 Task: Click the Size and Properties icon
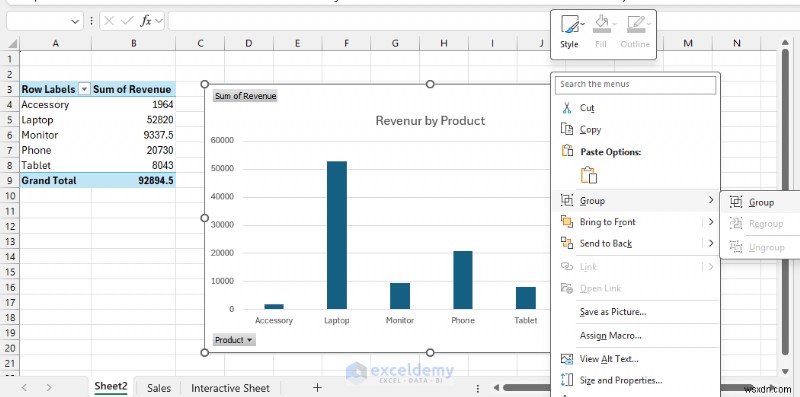pos(567,380)
